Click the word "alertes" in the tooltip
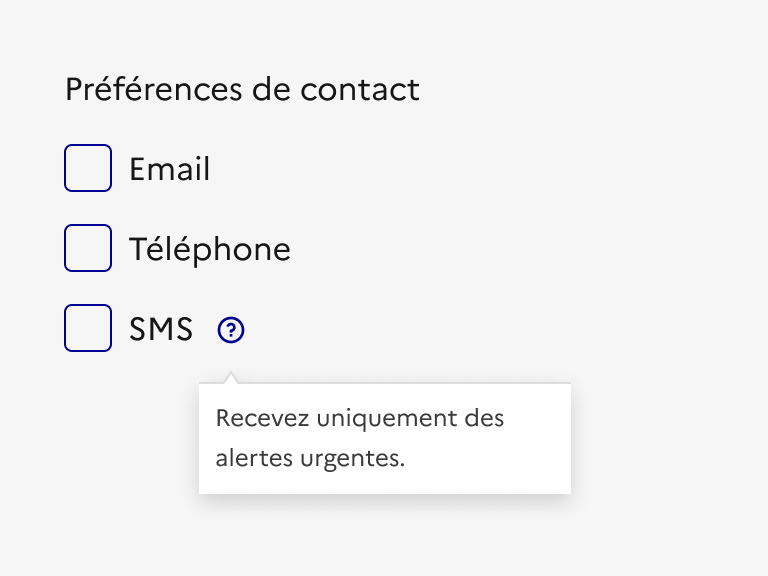Screen dimensions: 768x576 pos(248,460)
